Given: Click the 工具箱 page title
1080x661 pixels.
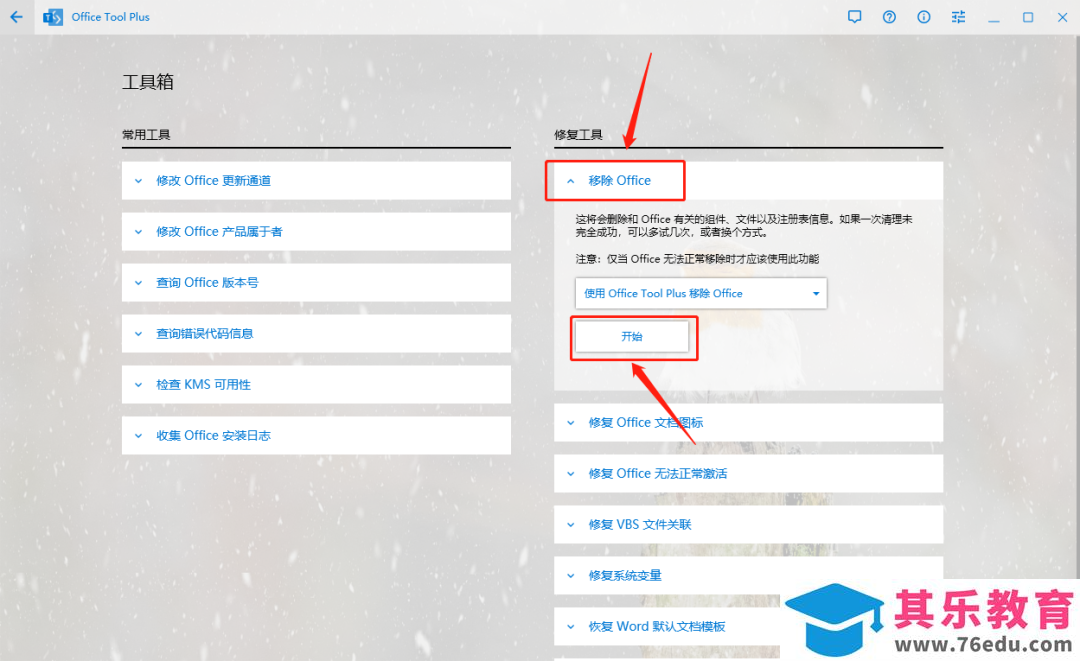Looking at the screenshot, I should [x=147, y=82].
